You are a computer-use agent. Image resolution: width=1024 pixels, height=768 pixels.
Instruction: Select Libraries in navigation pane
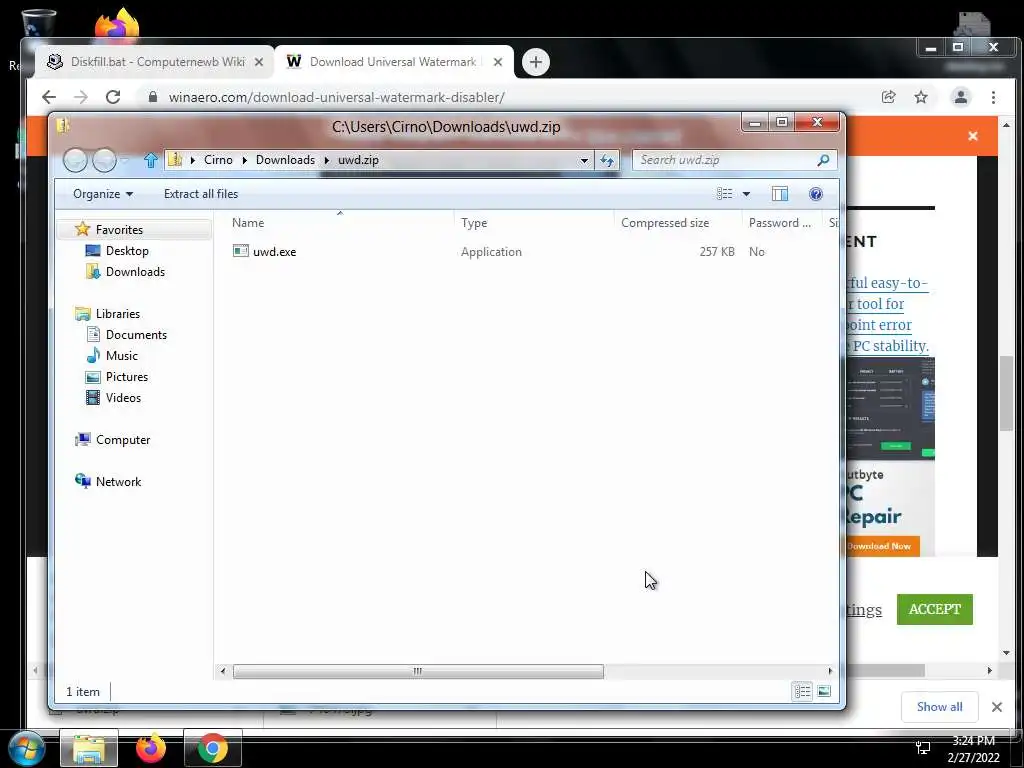[x=118, y=313]
